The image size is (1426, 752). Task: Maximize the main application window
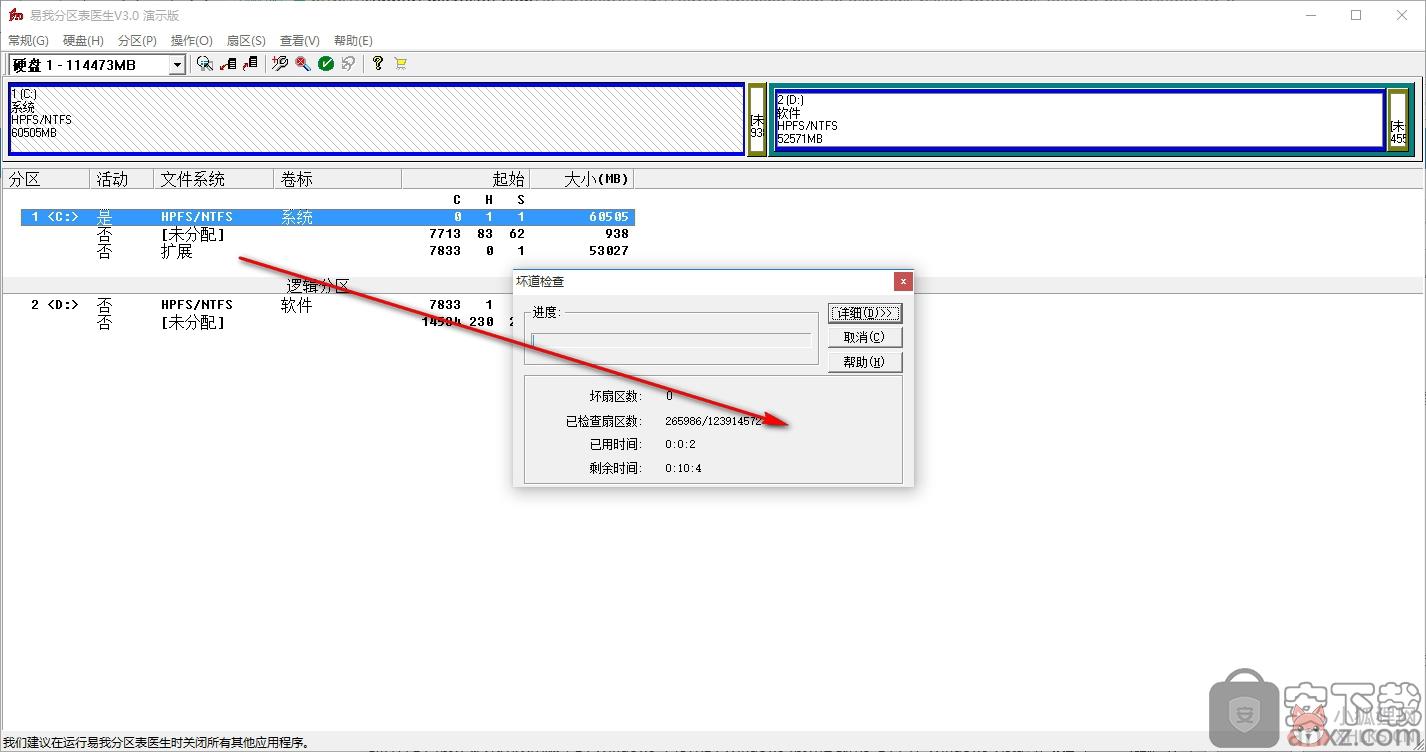(x=1356, y=15)
